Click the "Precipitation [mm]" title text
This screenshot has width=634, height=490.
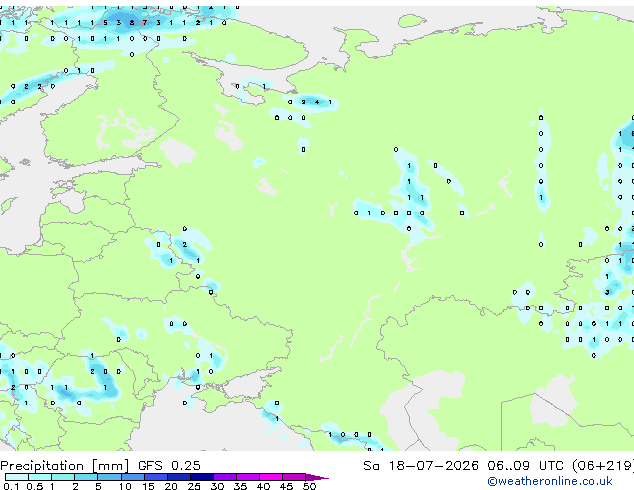coord(65,466)
